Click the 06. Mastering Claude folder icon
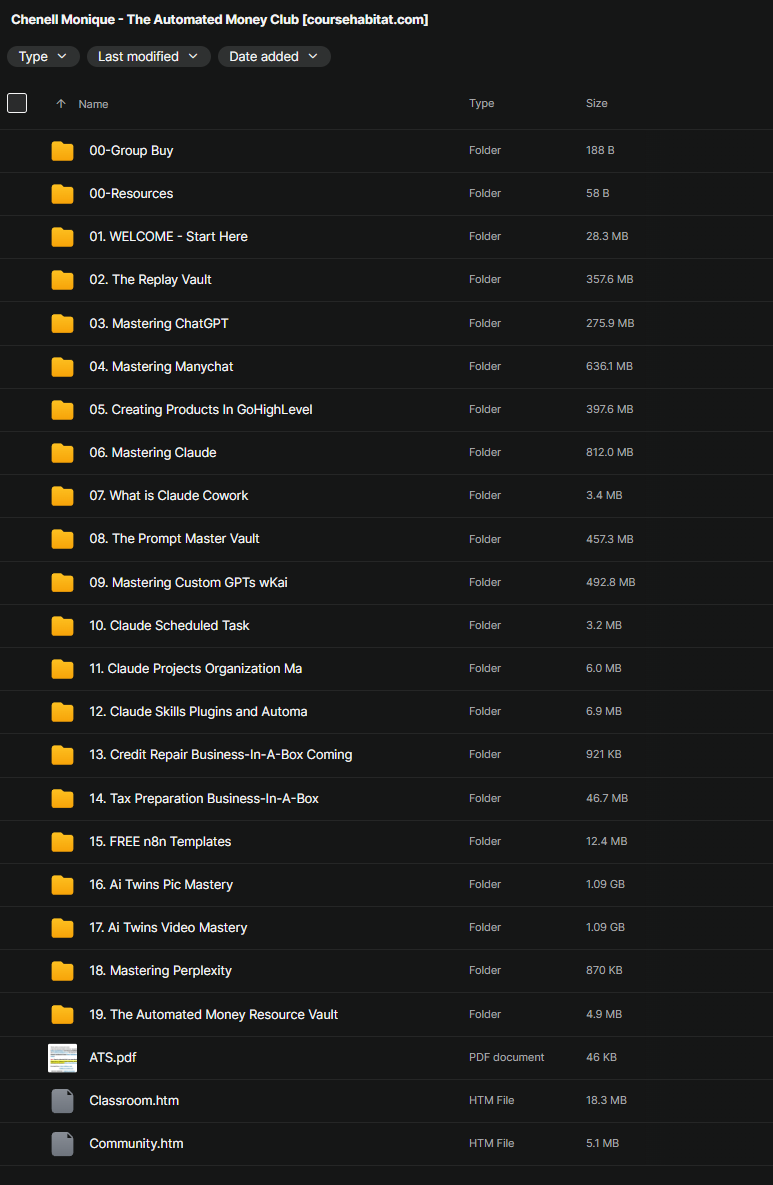773x1185 pixels. tap(62, 453)
